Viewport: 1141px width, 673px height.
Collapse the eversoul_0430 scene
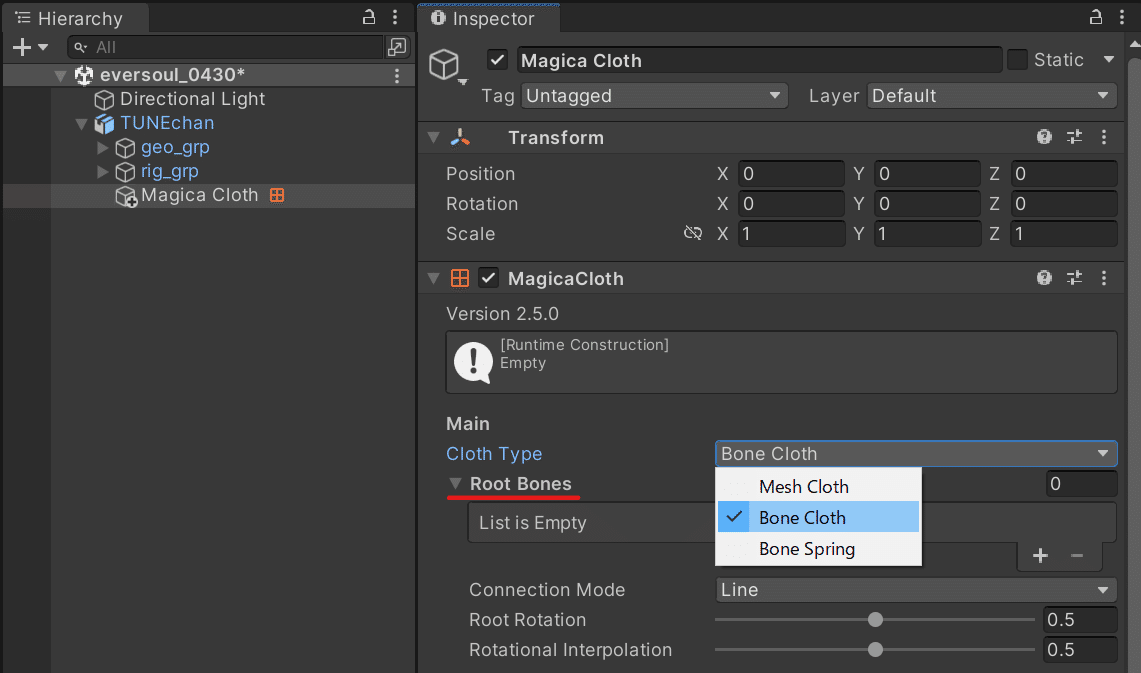coord(61,75)
